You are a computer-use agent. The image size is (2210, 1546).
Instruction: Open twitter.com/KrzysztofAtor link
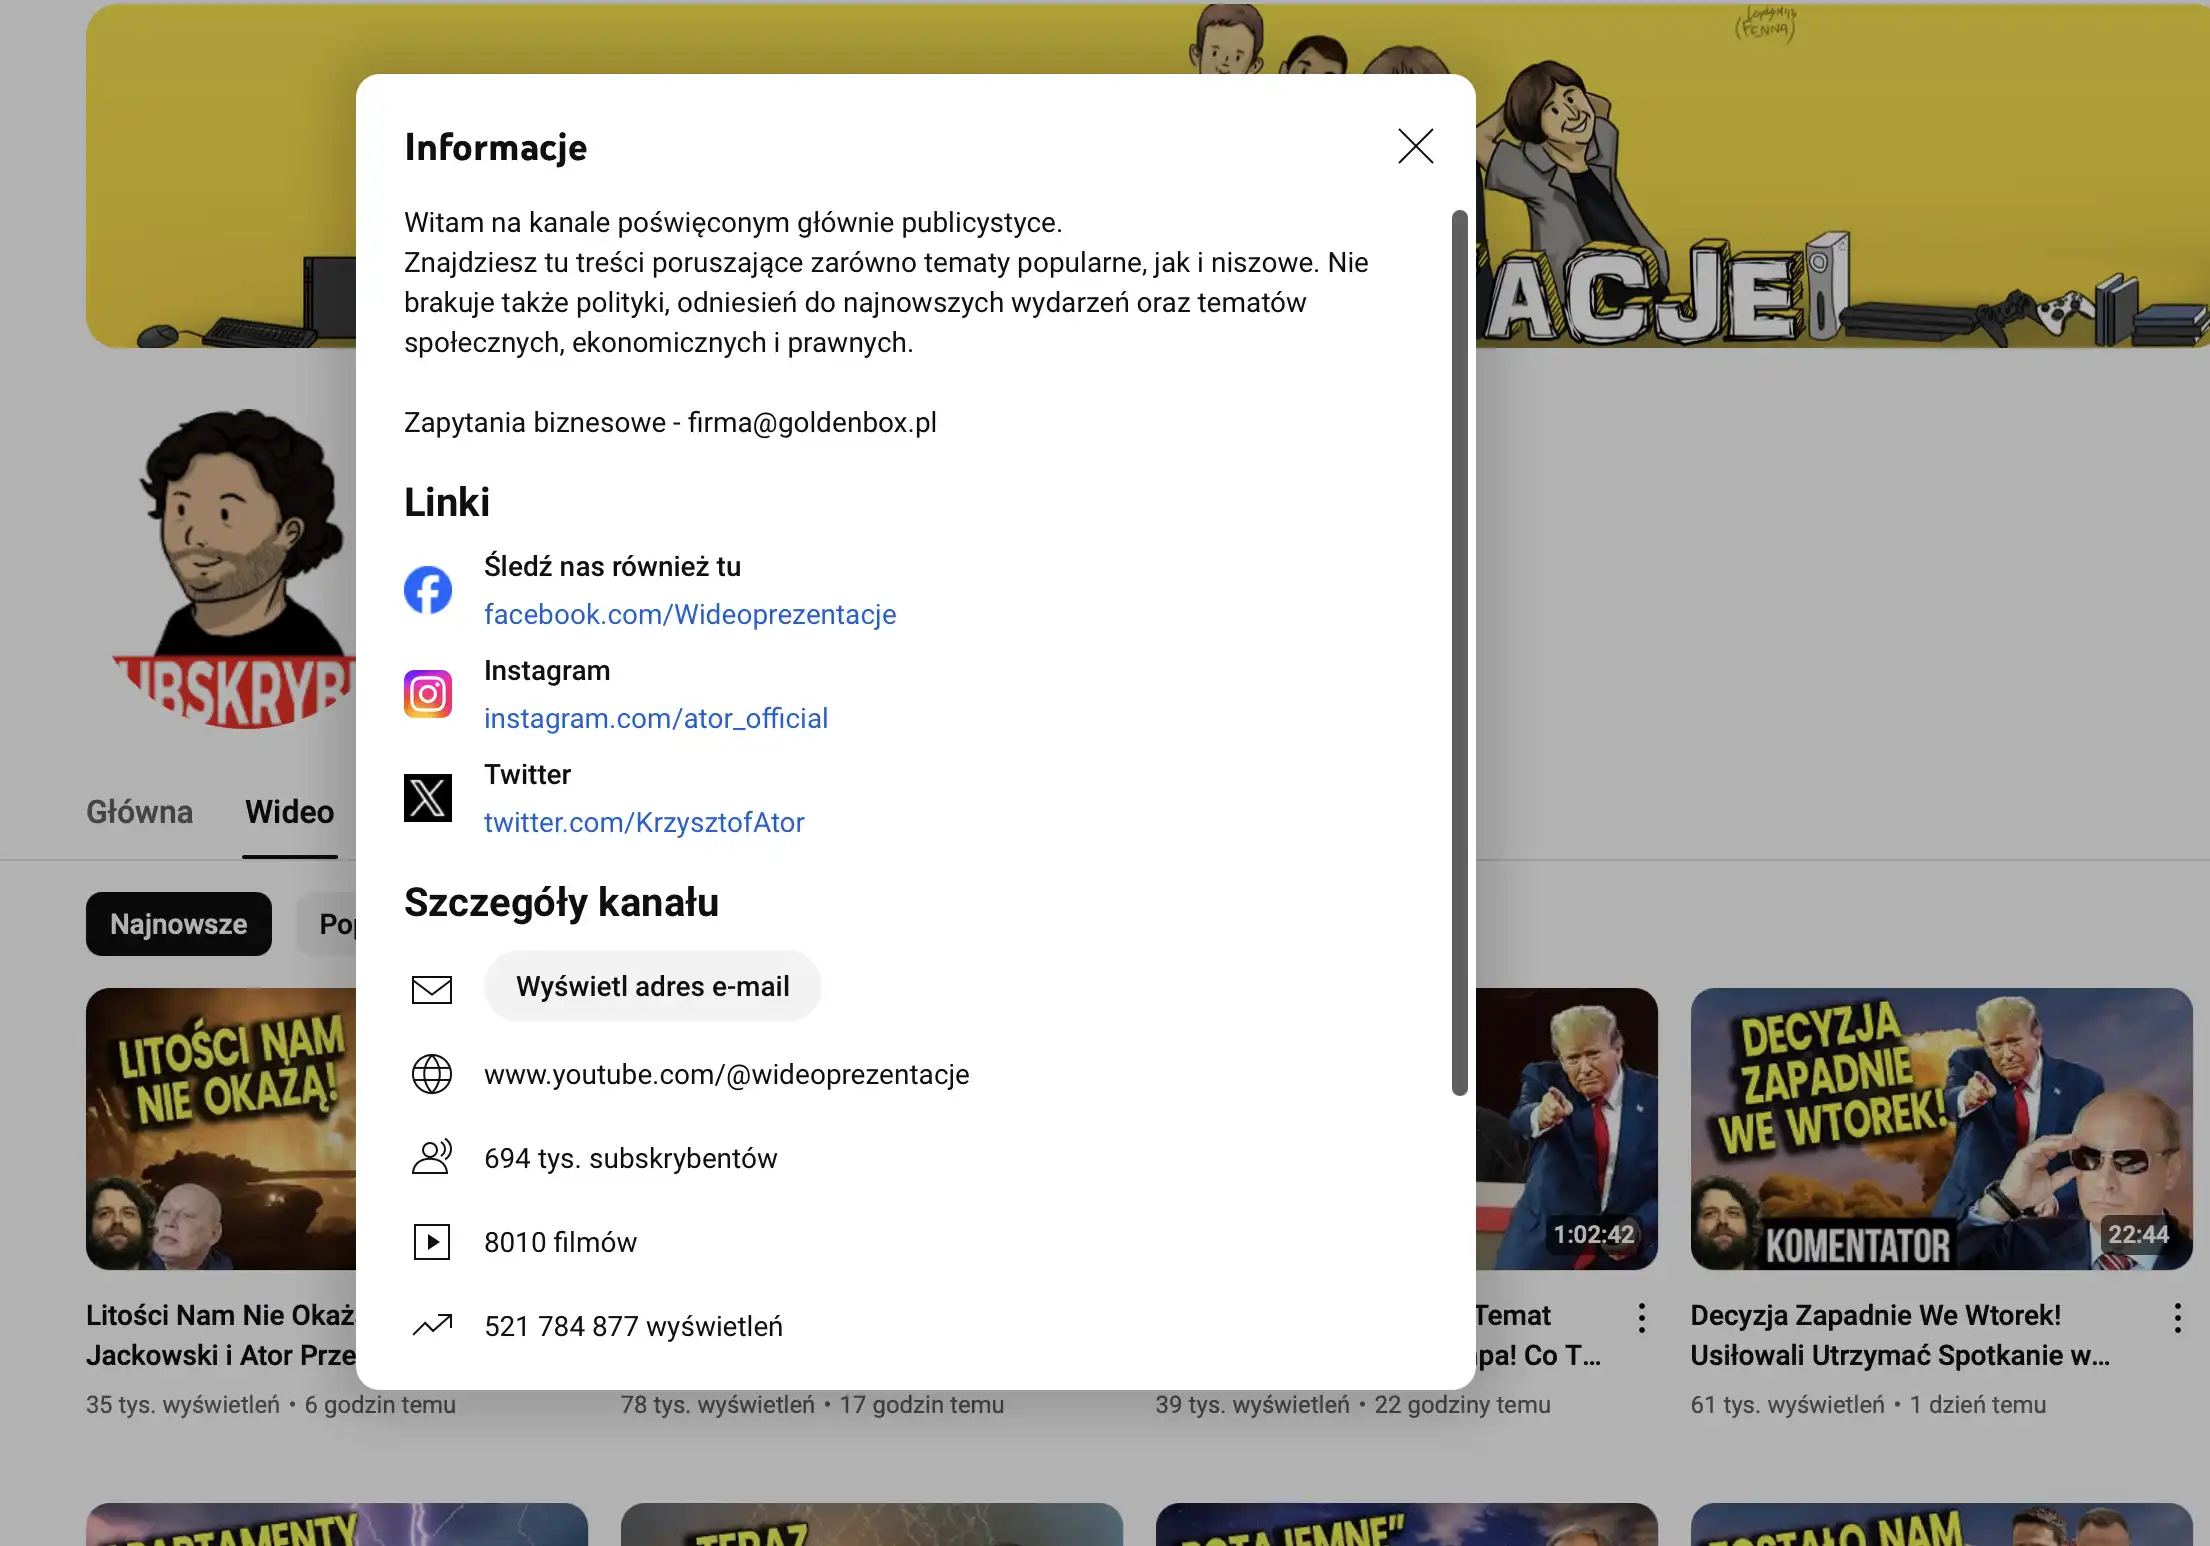(644, 822)
